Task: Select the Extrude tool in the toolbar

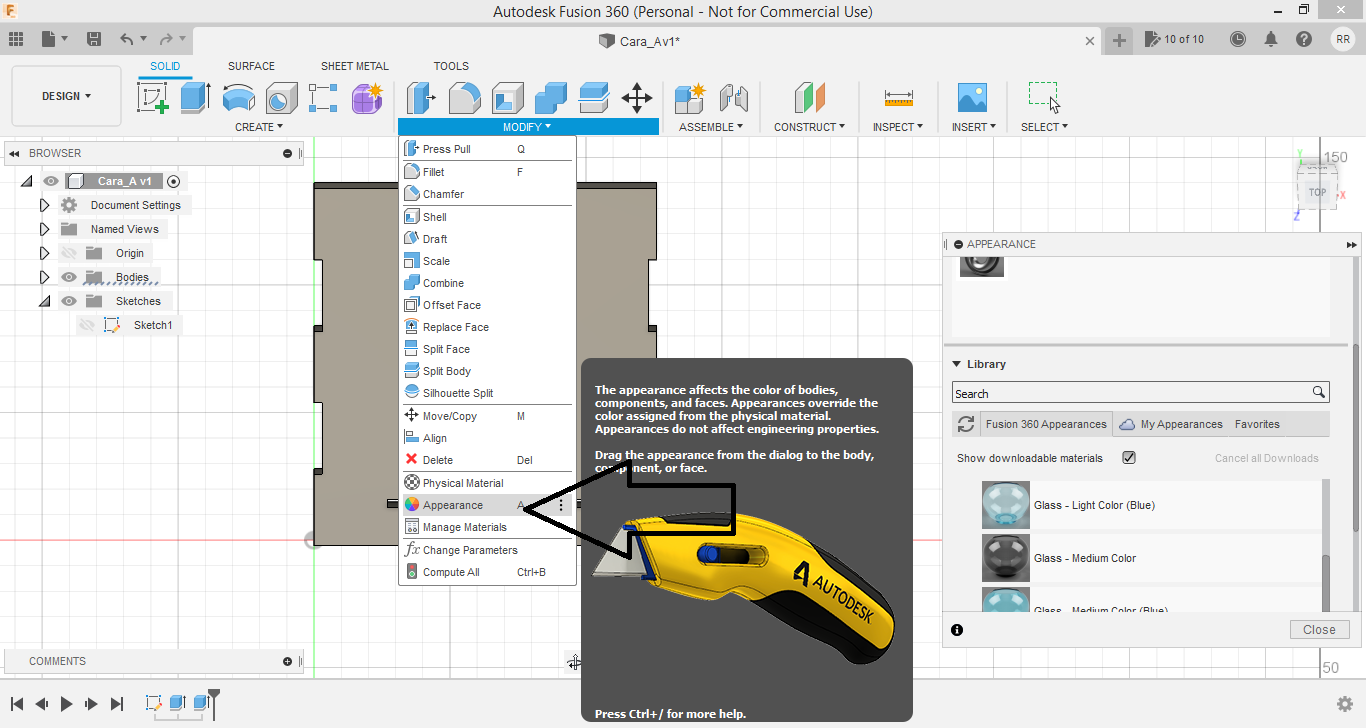Action: [195, 98]
